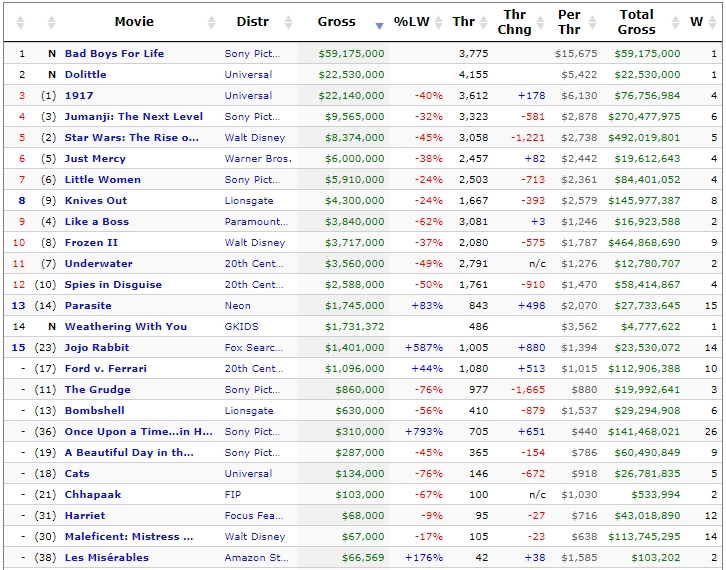
Task: Open Little Women movie link
Action: coord(103,180)
